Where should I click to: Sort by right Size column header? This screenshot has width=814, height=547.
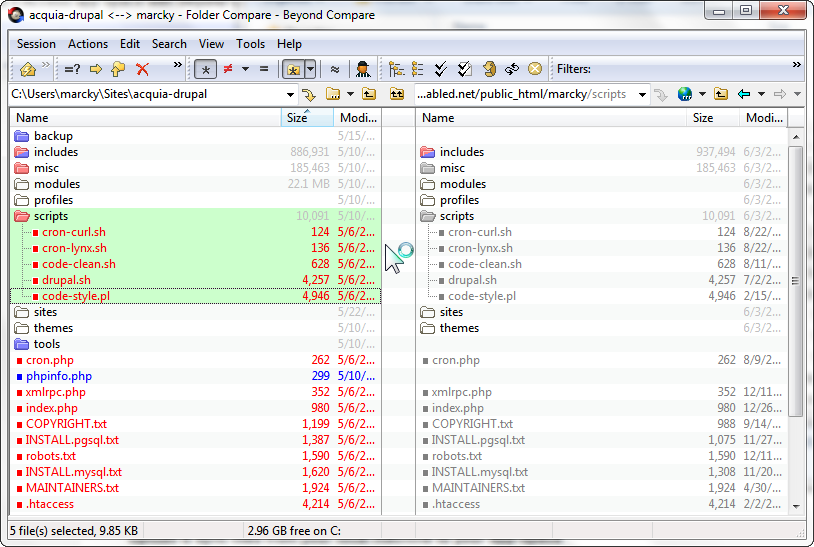click(713, 118)
